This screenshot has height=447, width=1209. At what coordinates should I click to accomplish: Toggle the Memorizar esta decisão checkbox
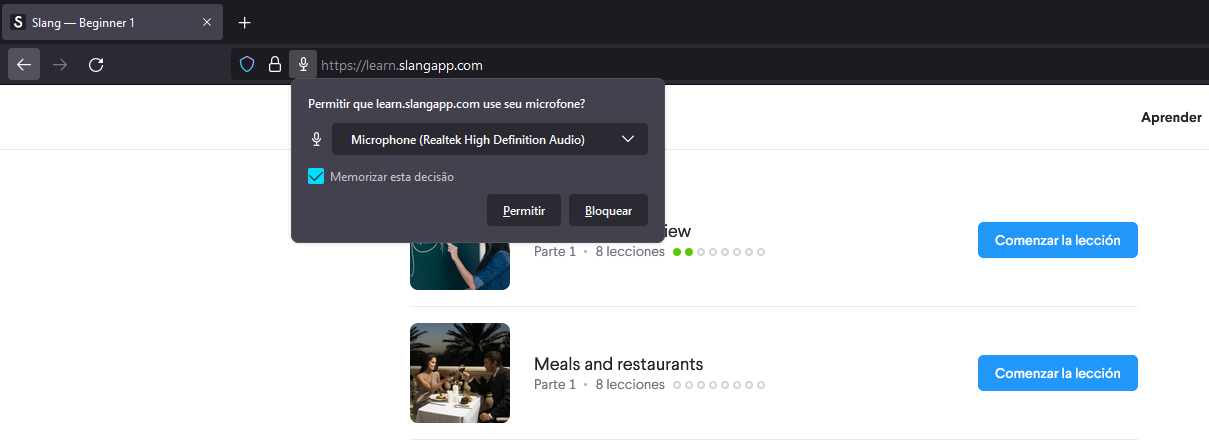click(316, 177)
